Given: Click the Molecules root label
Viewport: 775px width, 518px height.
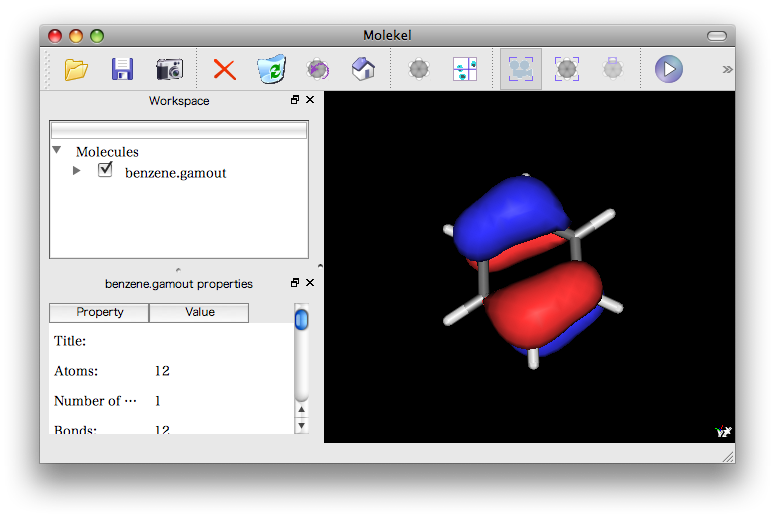Looking at the screenshot, I should click(107, 152).
